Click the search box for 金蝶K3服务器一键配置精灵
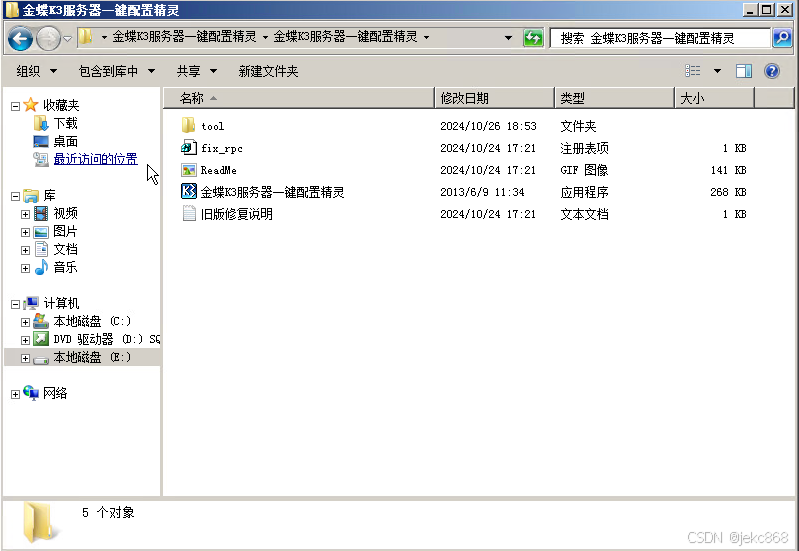This screenshot has width=799, height=551. [660, 38]
